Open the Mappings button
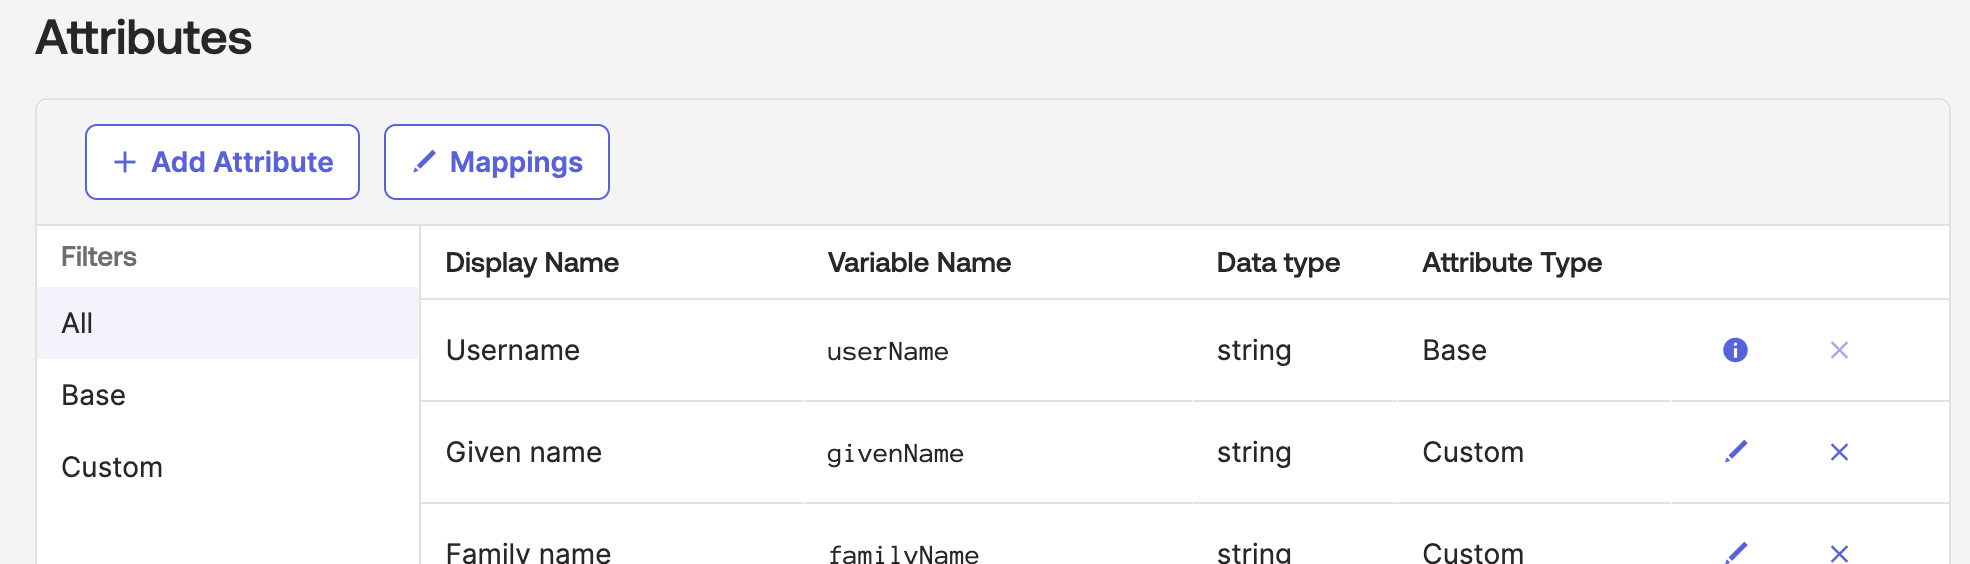The height and width of the screenshot is (564, 1970). [497, 162]
